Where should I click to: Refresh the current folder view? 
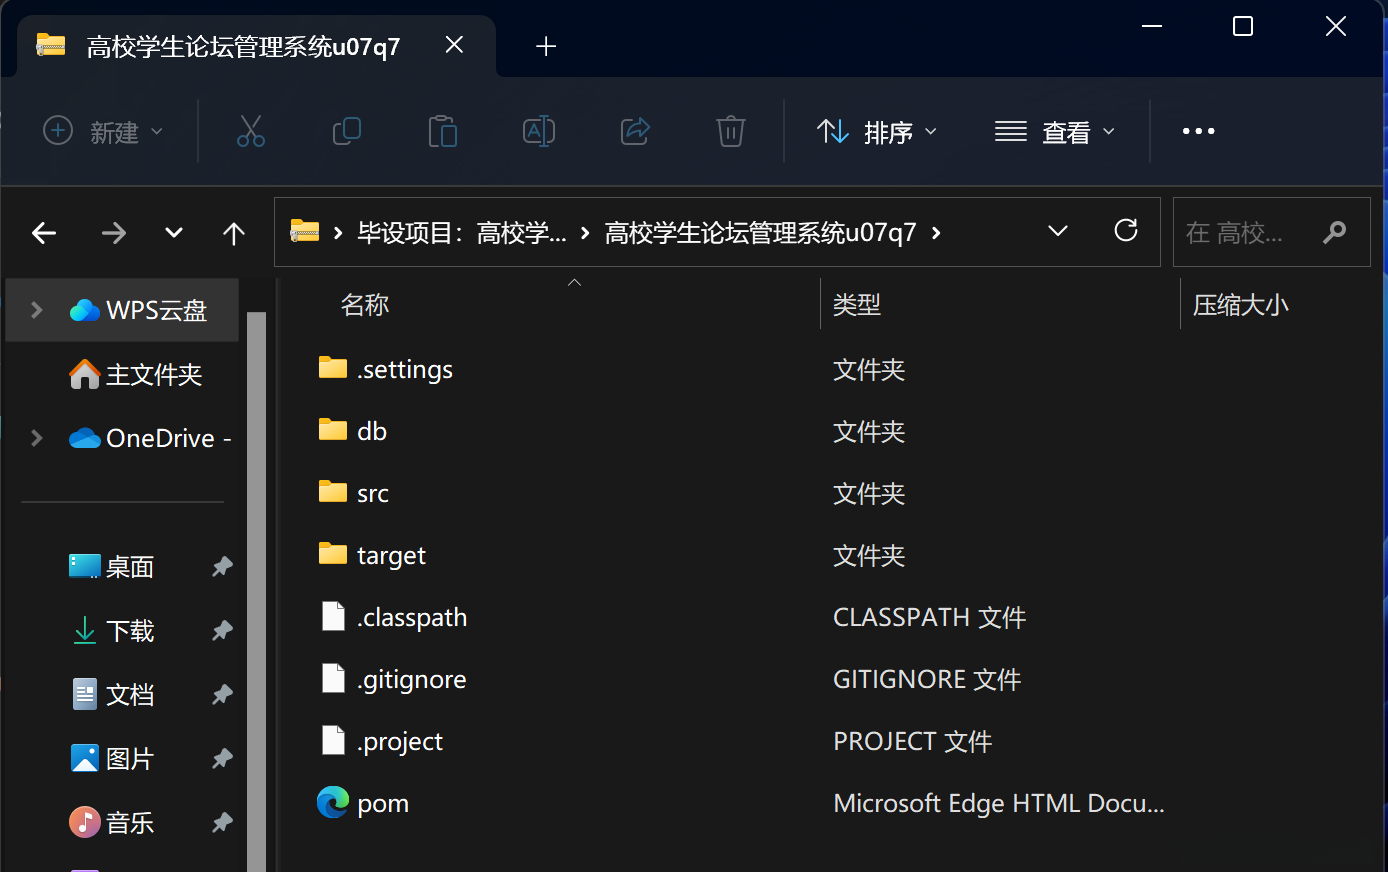tap(1126, 231)
